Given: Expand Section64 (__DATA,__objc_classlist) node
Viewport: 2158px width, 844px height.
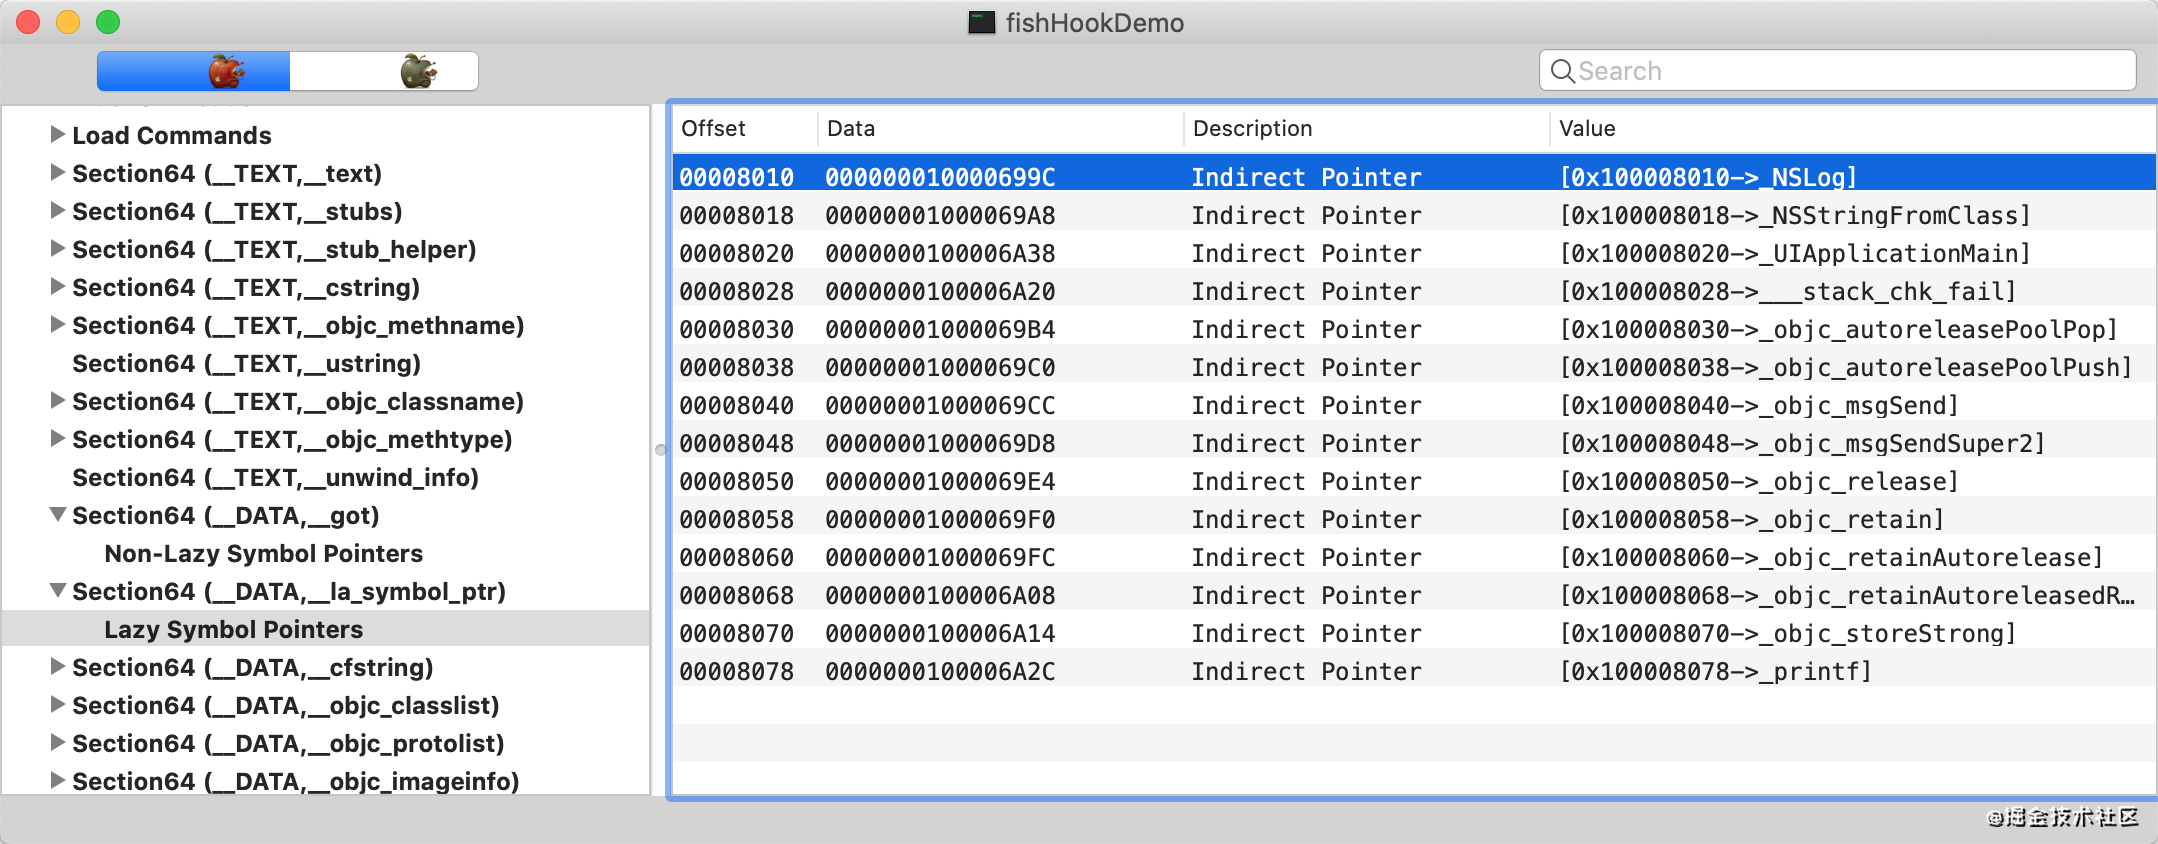Looking at the screenshot, I should click(x=58, y=704).
